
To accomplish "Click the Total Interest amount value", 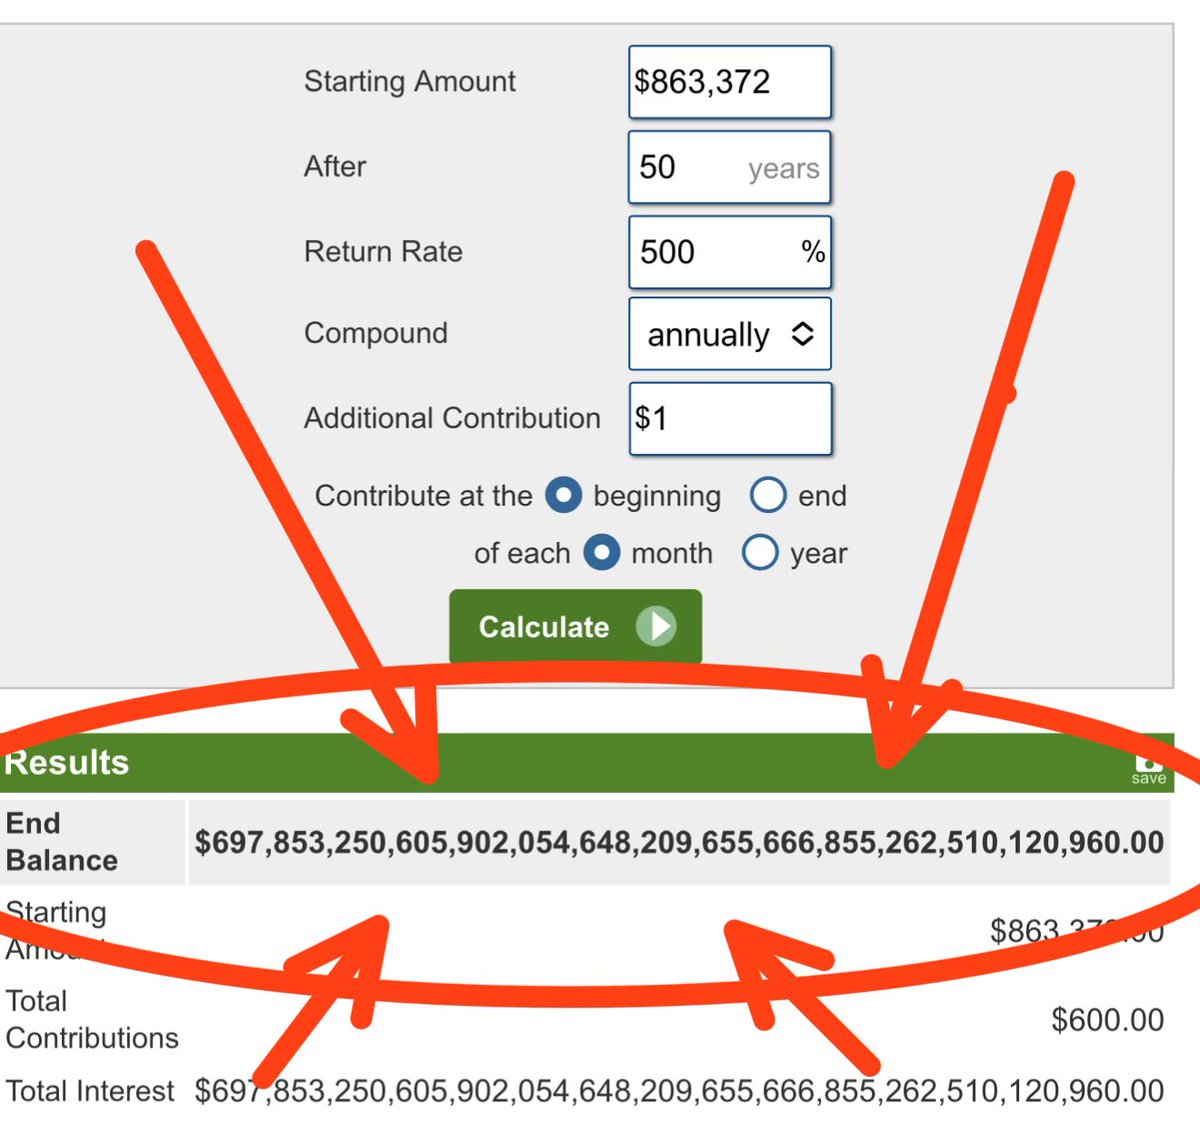I will [679, 1090].
